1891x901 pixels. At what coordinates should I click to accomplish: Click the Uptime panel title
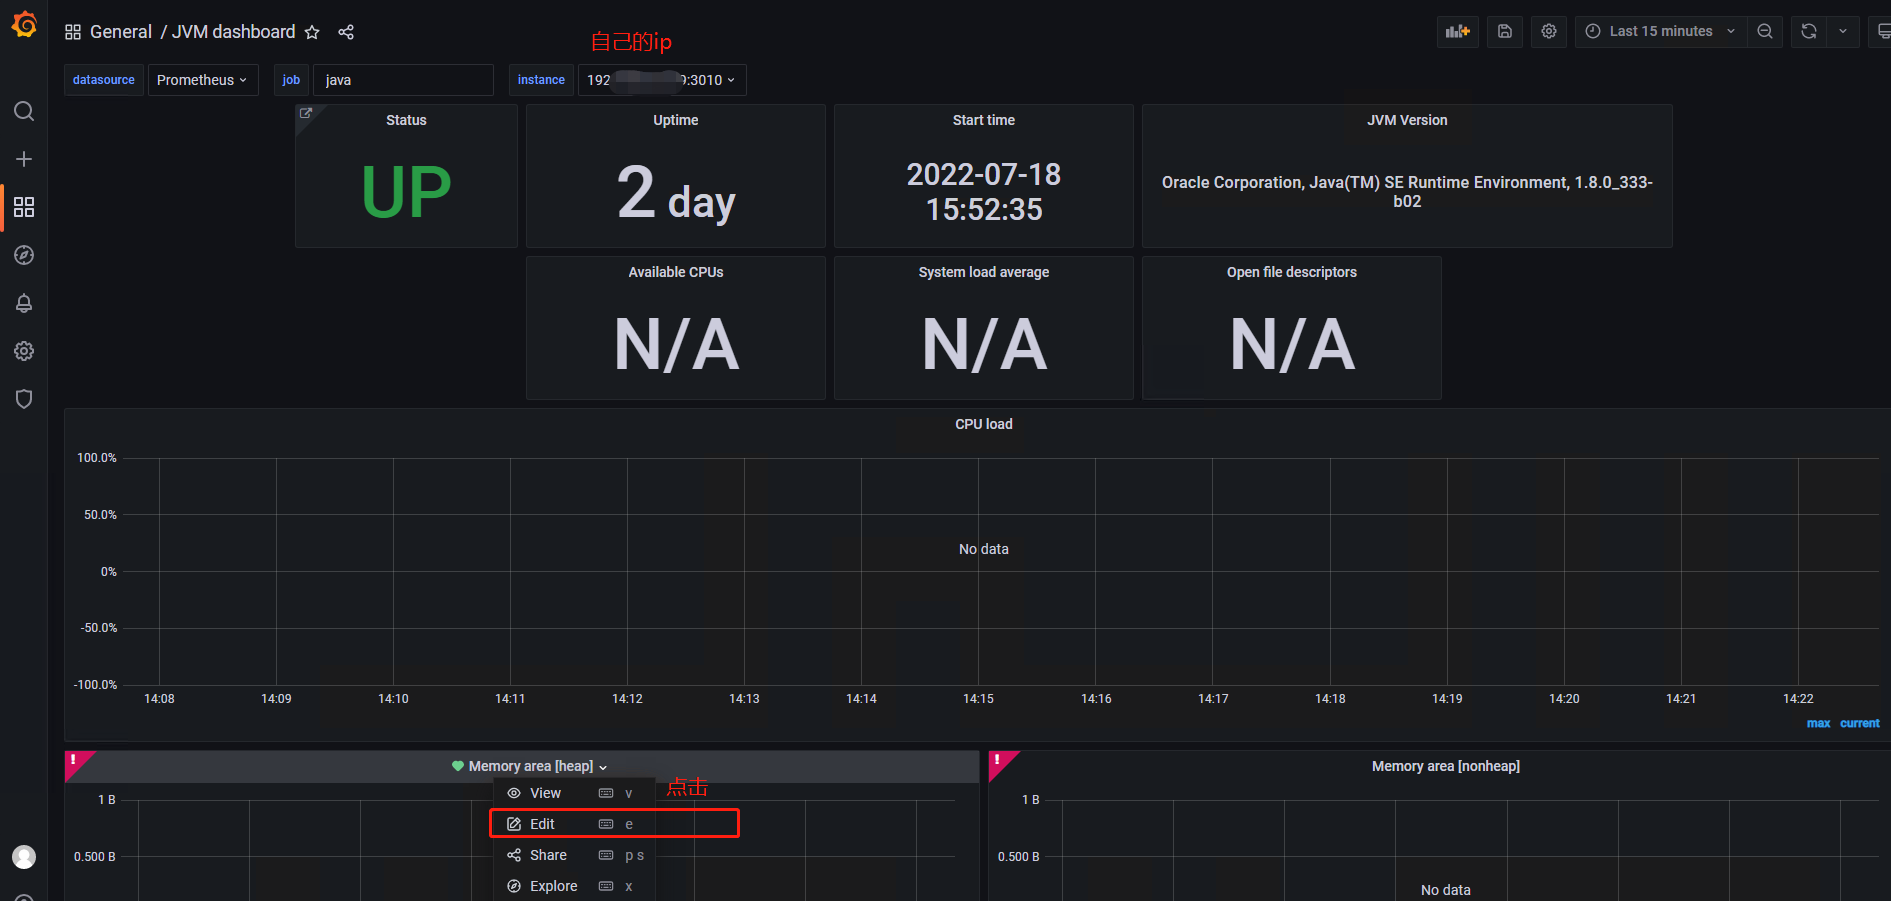[676, 120]
